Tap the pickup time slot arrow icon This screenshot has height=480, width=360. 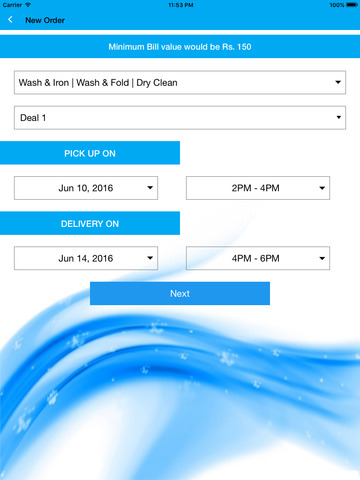pos(322,188)
